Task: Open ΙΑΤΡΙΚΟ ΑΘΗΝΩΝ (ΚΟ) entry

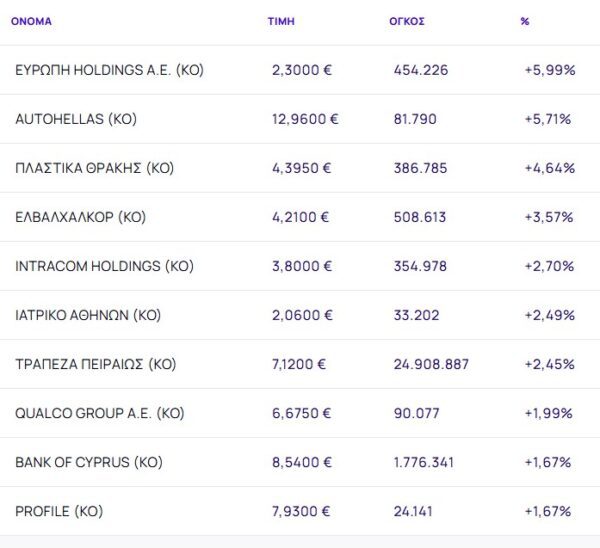Action: pos(88,315)
